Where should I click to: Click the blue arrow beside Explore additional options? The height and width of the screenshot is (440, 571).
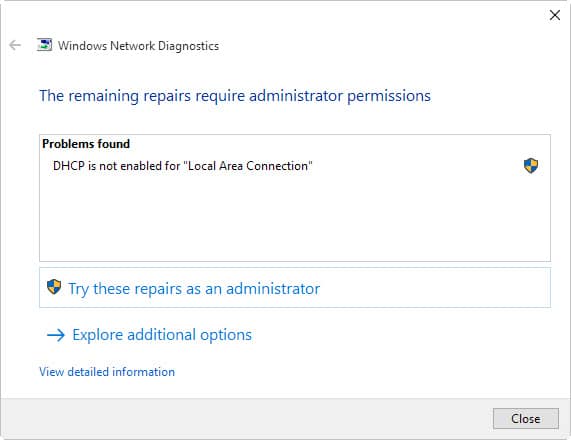[x=56, y=335]
